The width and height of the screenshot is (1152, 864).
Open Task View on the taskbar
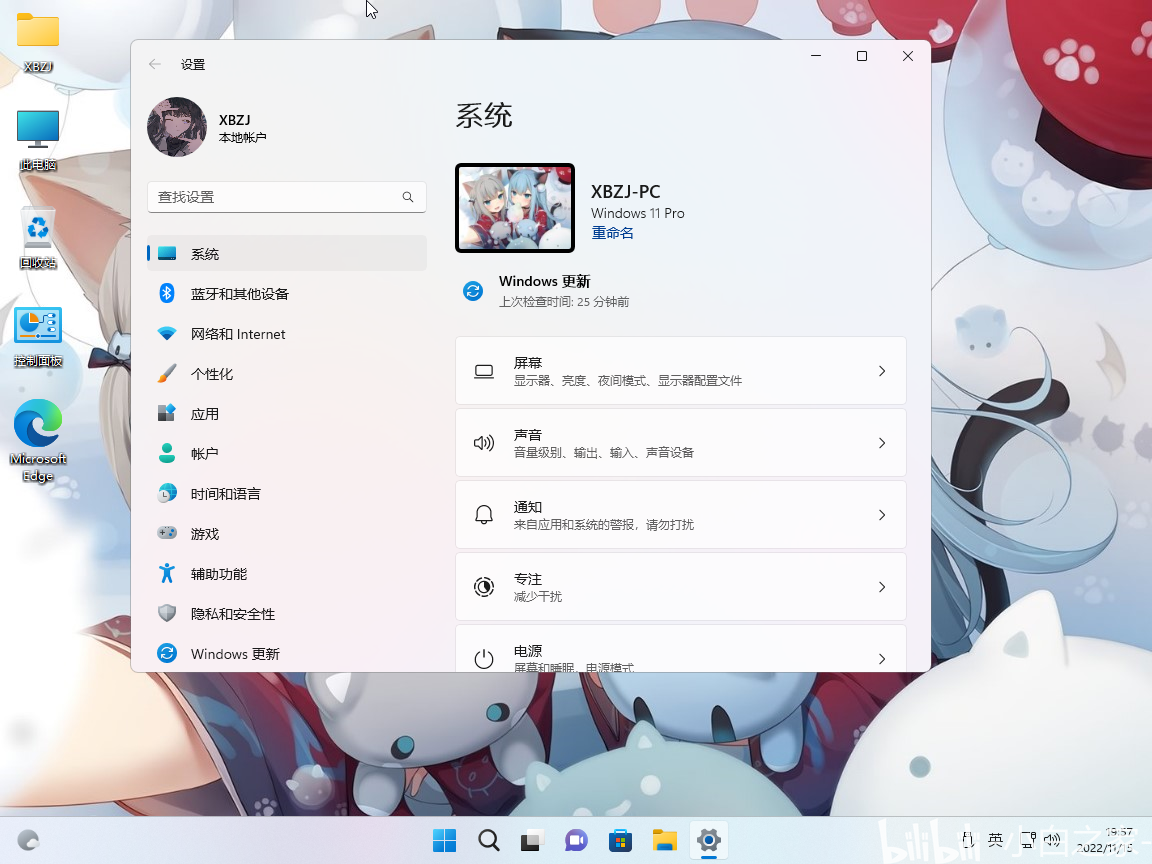click(533, 840)
